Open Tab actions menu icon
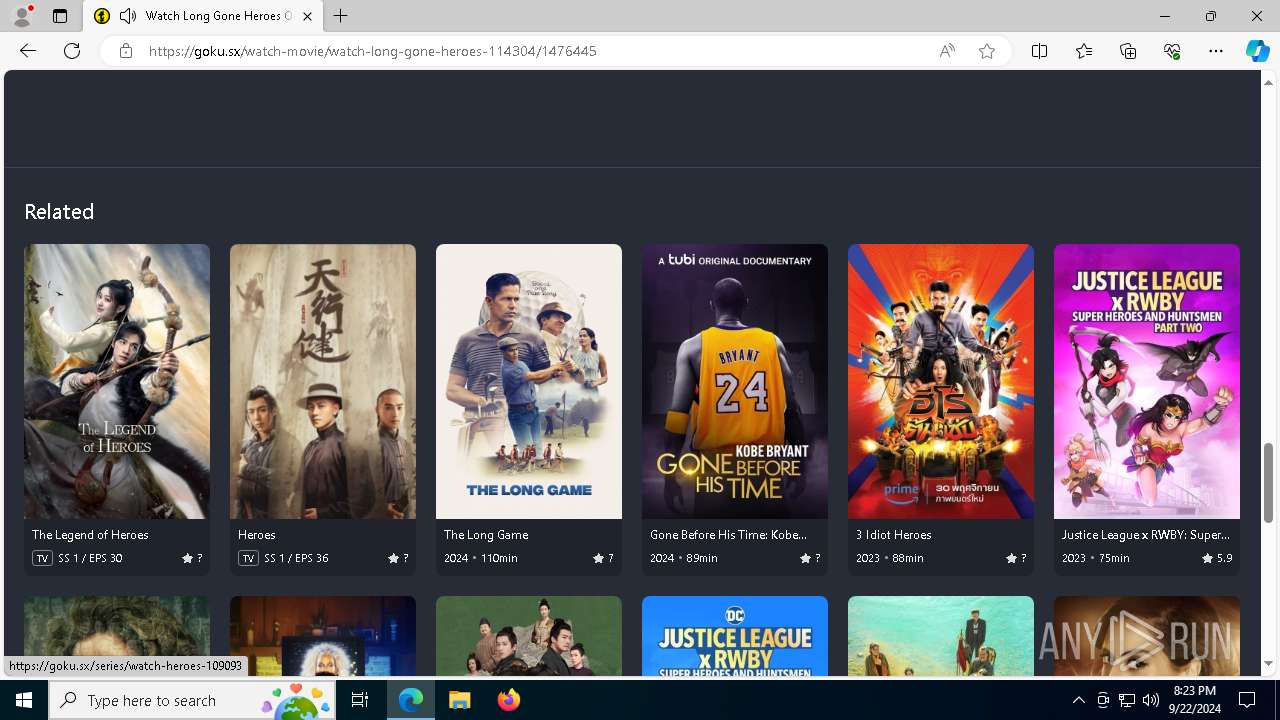The image size is (1280, 720). [x=60, y=16]
